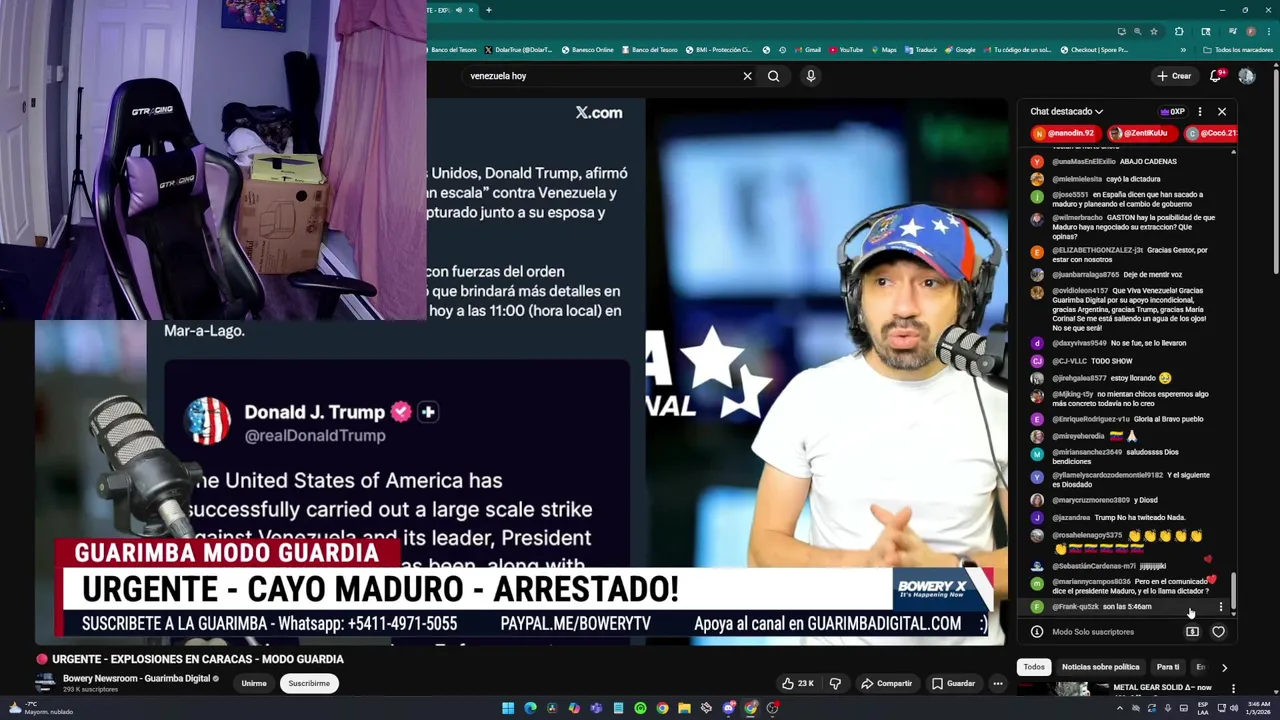This screenshot has width=1280, height=720.
Task: Open the DolarTrue bookmark
Action: [518, 50]
